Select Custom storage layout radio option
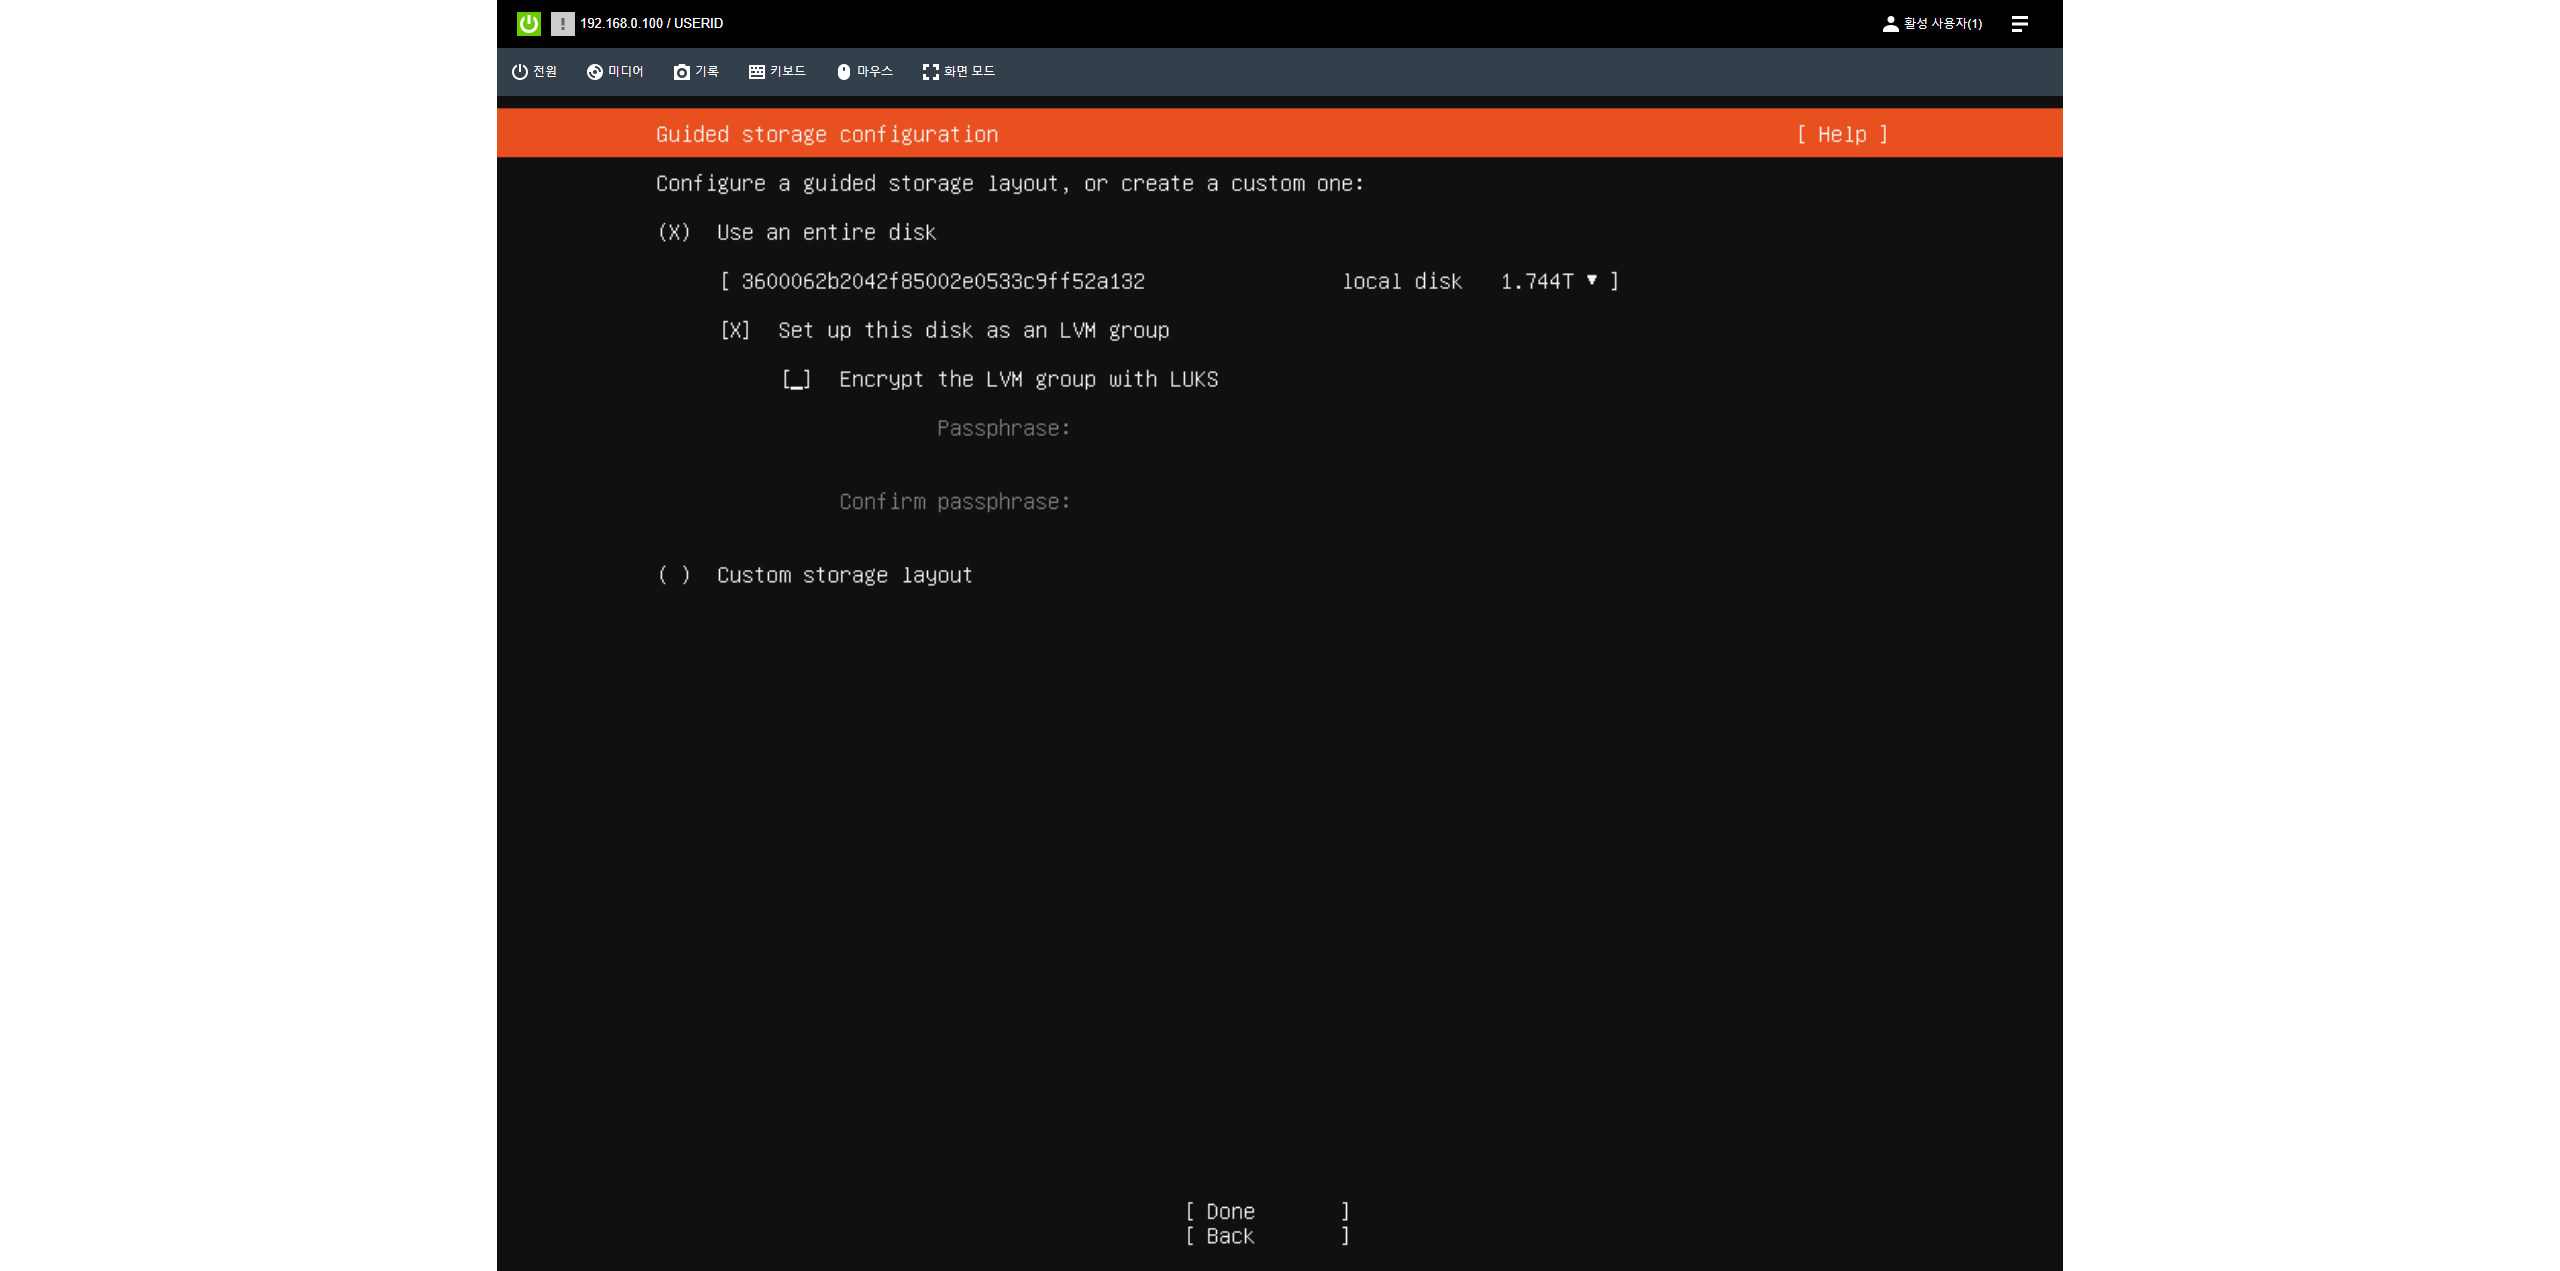This screenshot has height=1271, width=2560. point(674,575)
